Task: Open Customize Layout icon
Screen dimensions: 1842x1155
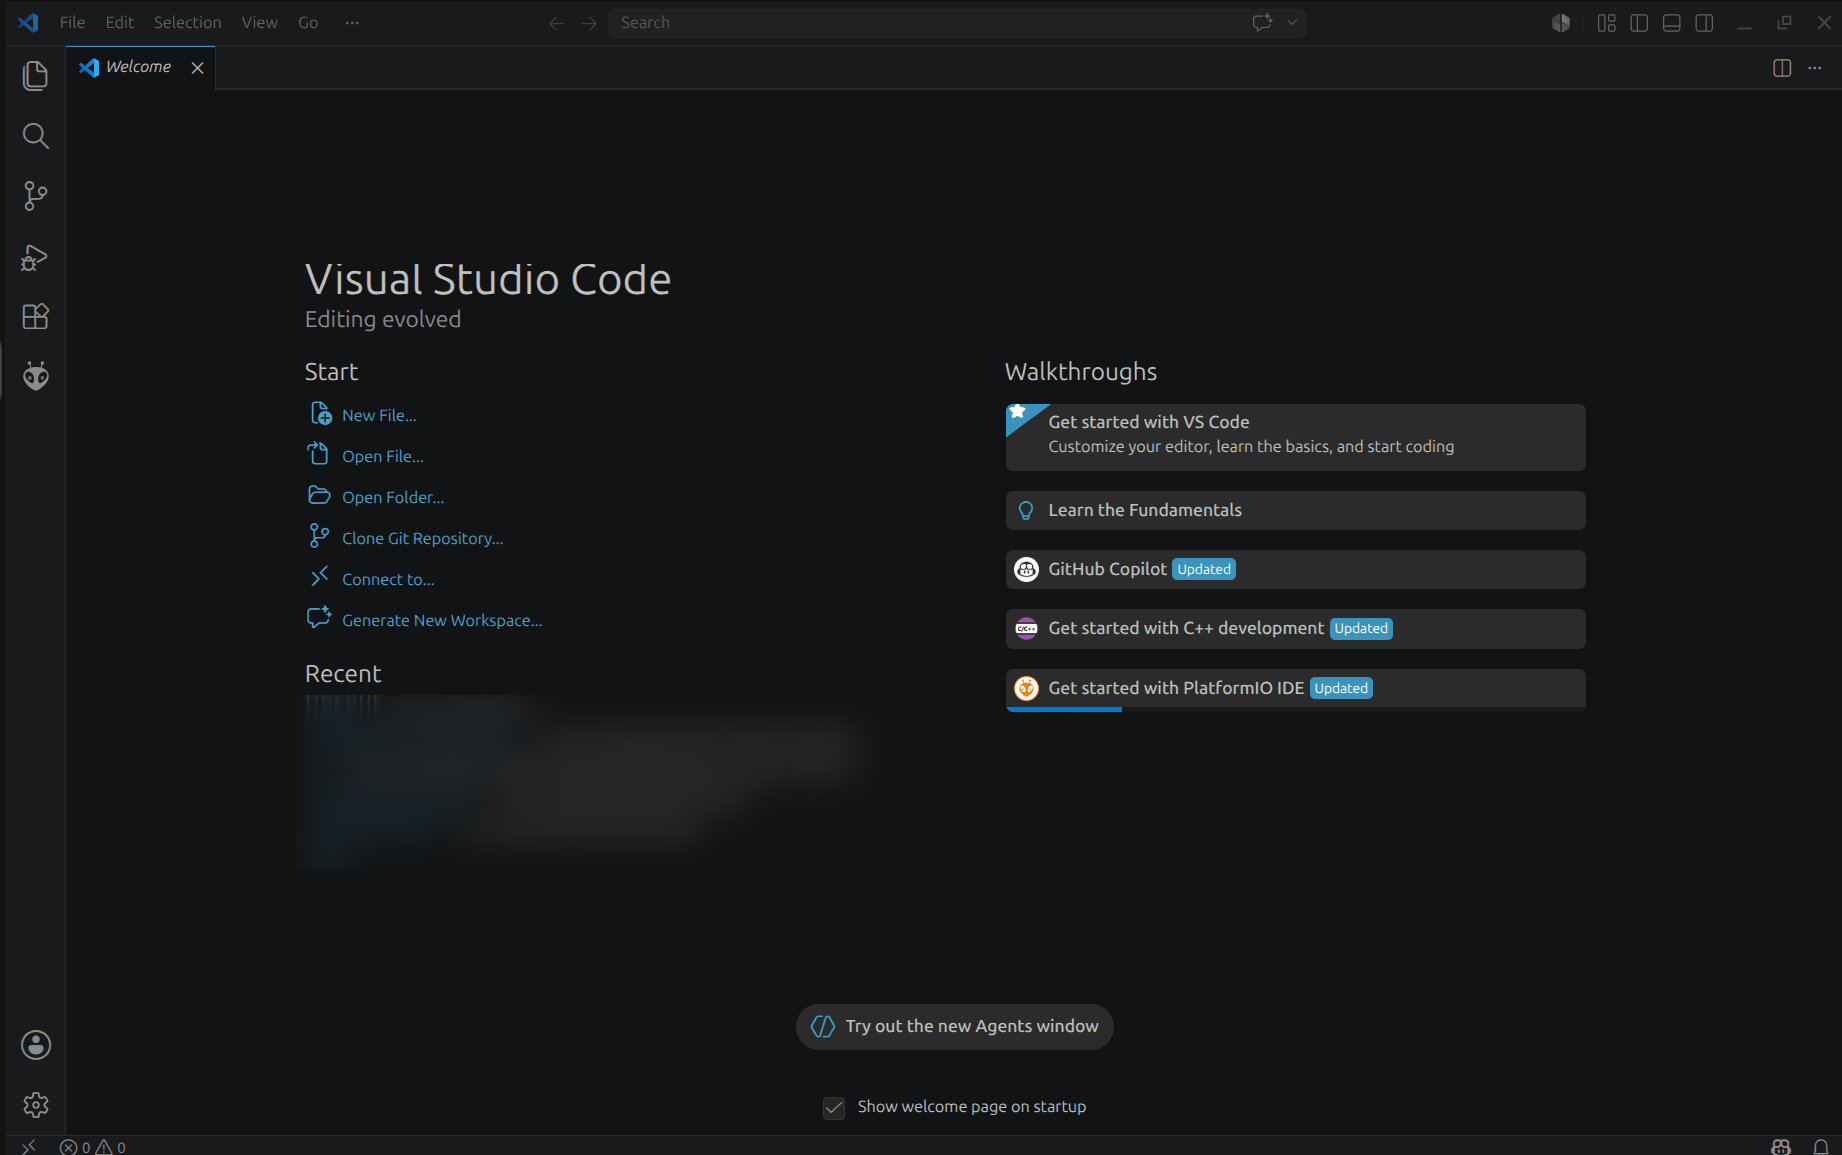Action: click(1606, 23)
